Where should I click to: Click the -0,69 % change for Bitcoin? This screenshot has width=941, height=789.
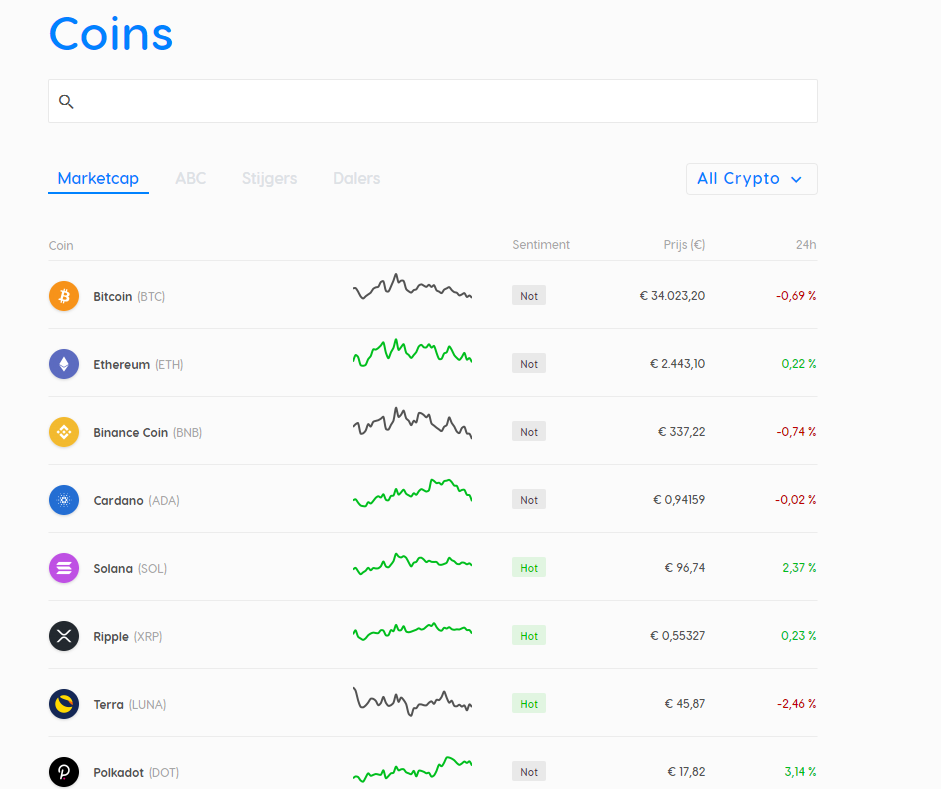pyautogui.click(x=796, y=296)
